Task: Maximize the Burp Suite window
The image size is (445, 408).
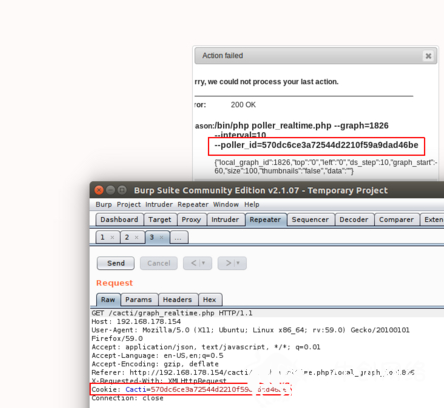Action: pyautogui.click(x=122, y=190)
